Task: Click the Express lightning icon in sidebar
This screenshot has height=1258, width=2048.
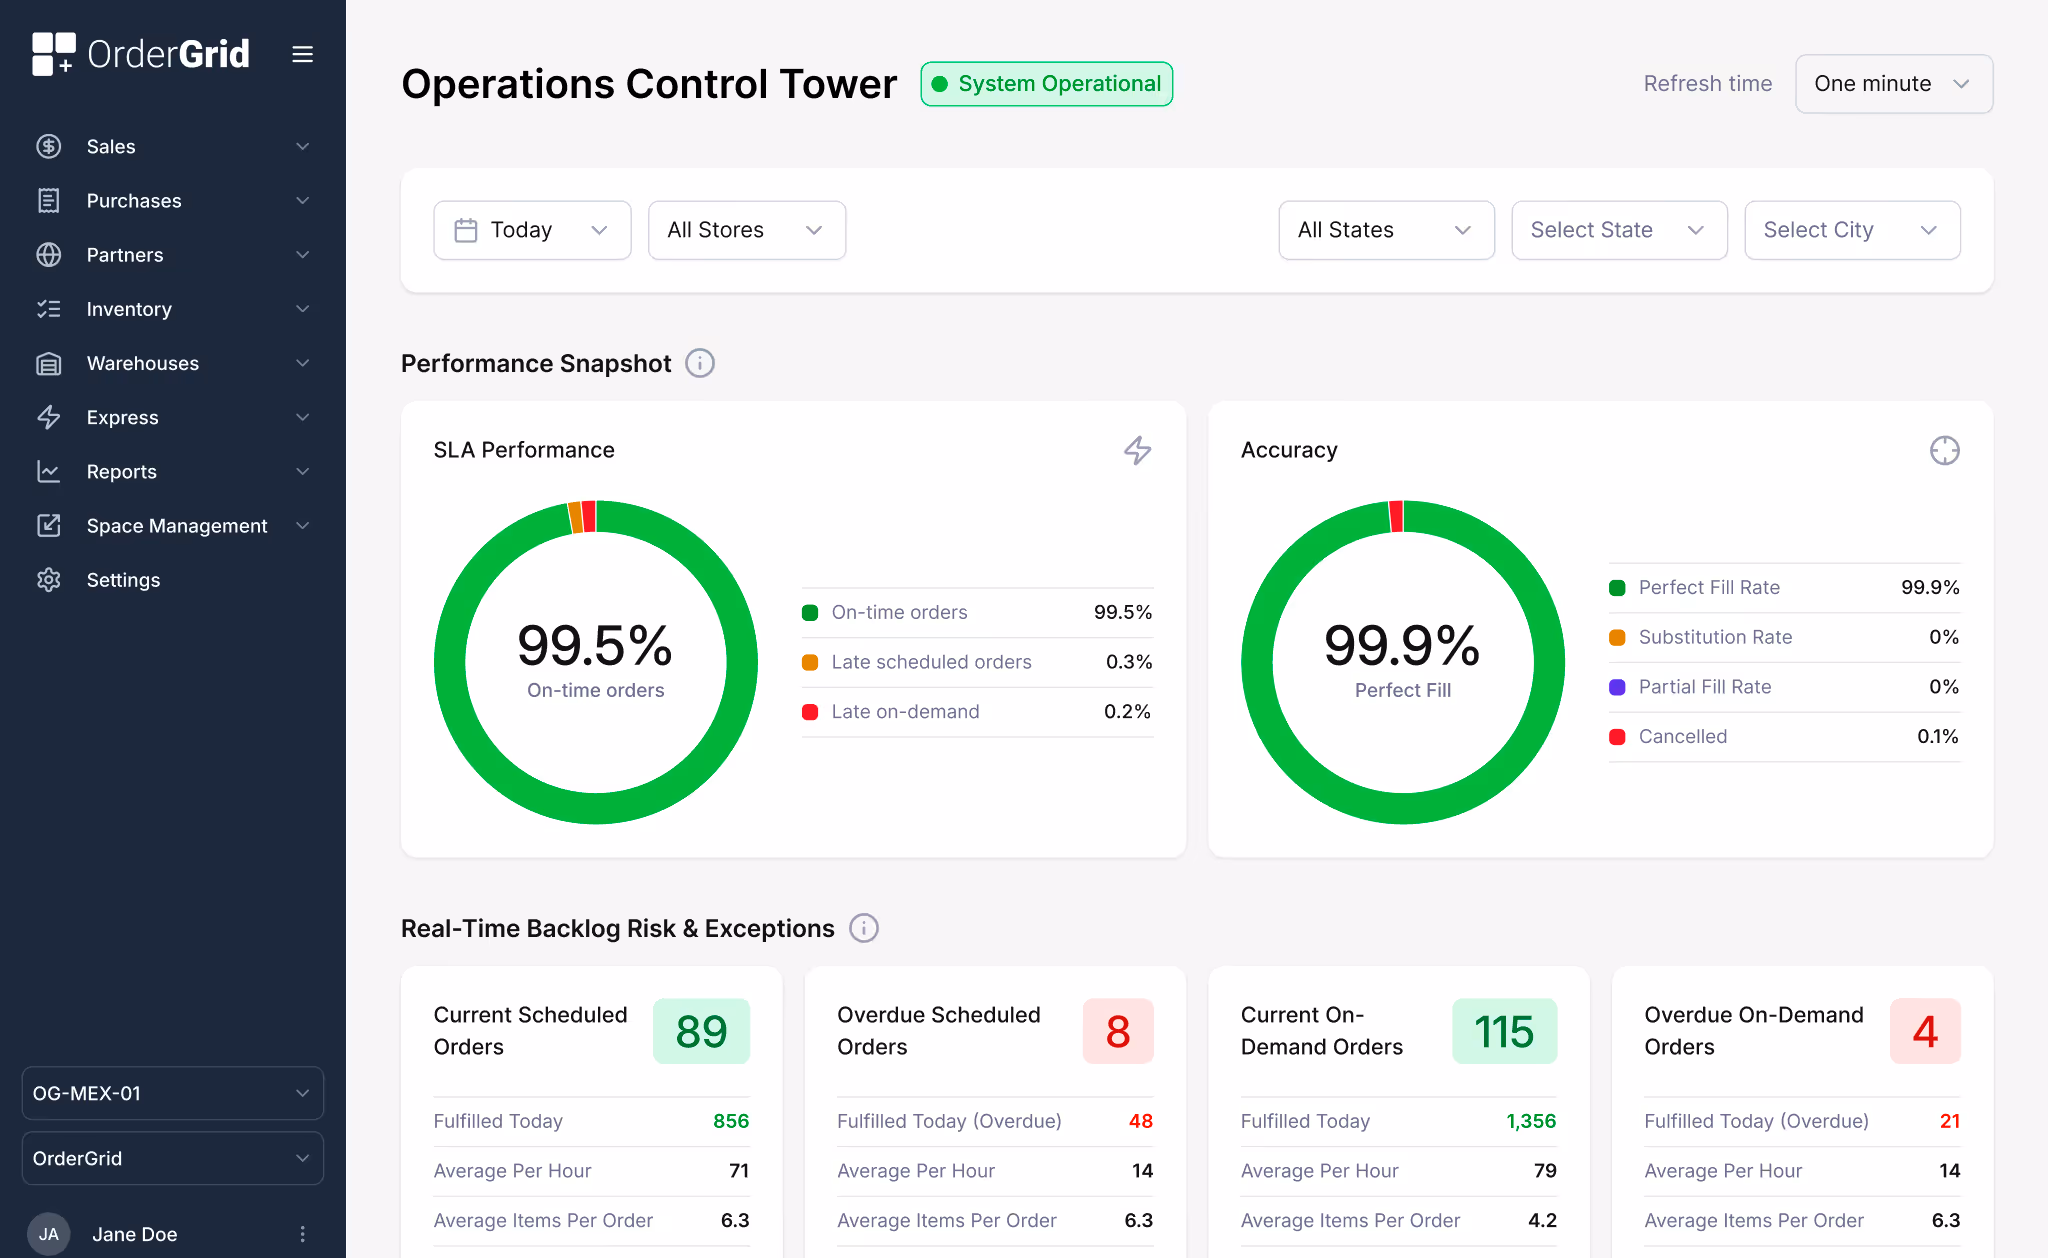Action: tap(49, 417)
